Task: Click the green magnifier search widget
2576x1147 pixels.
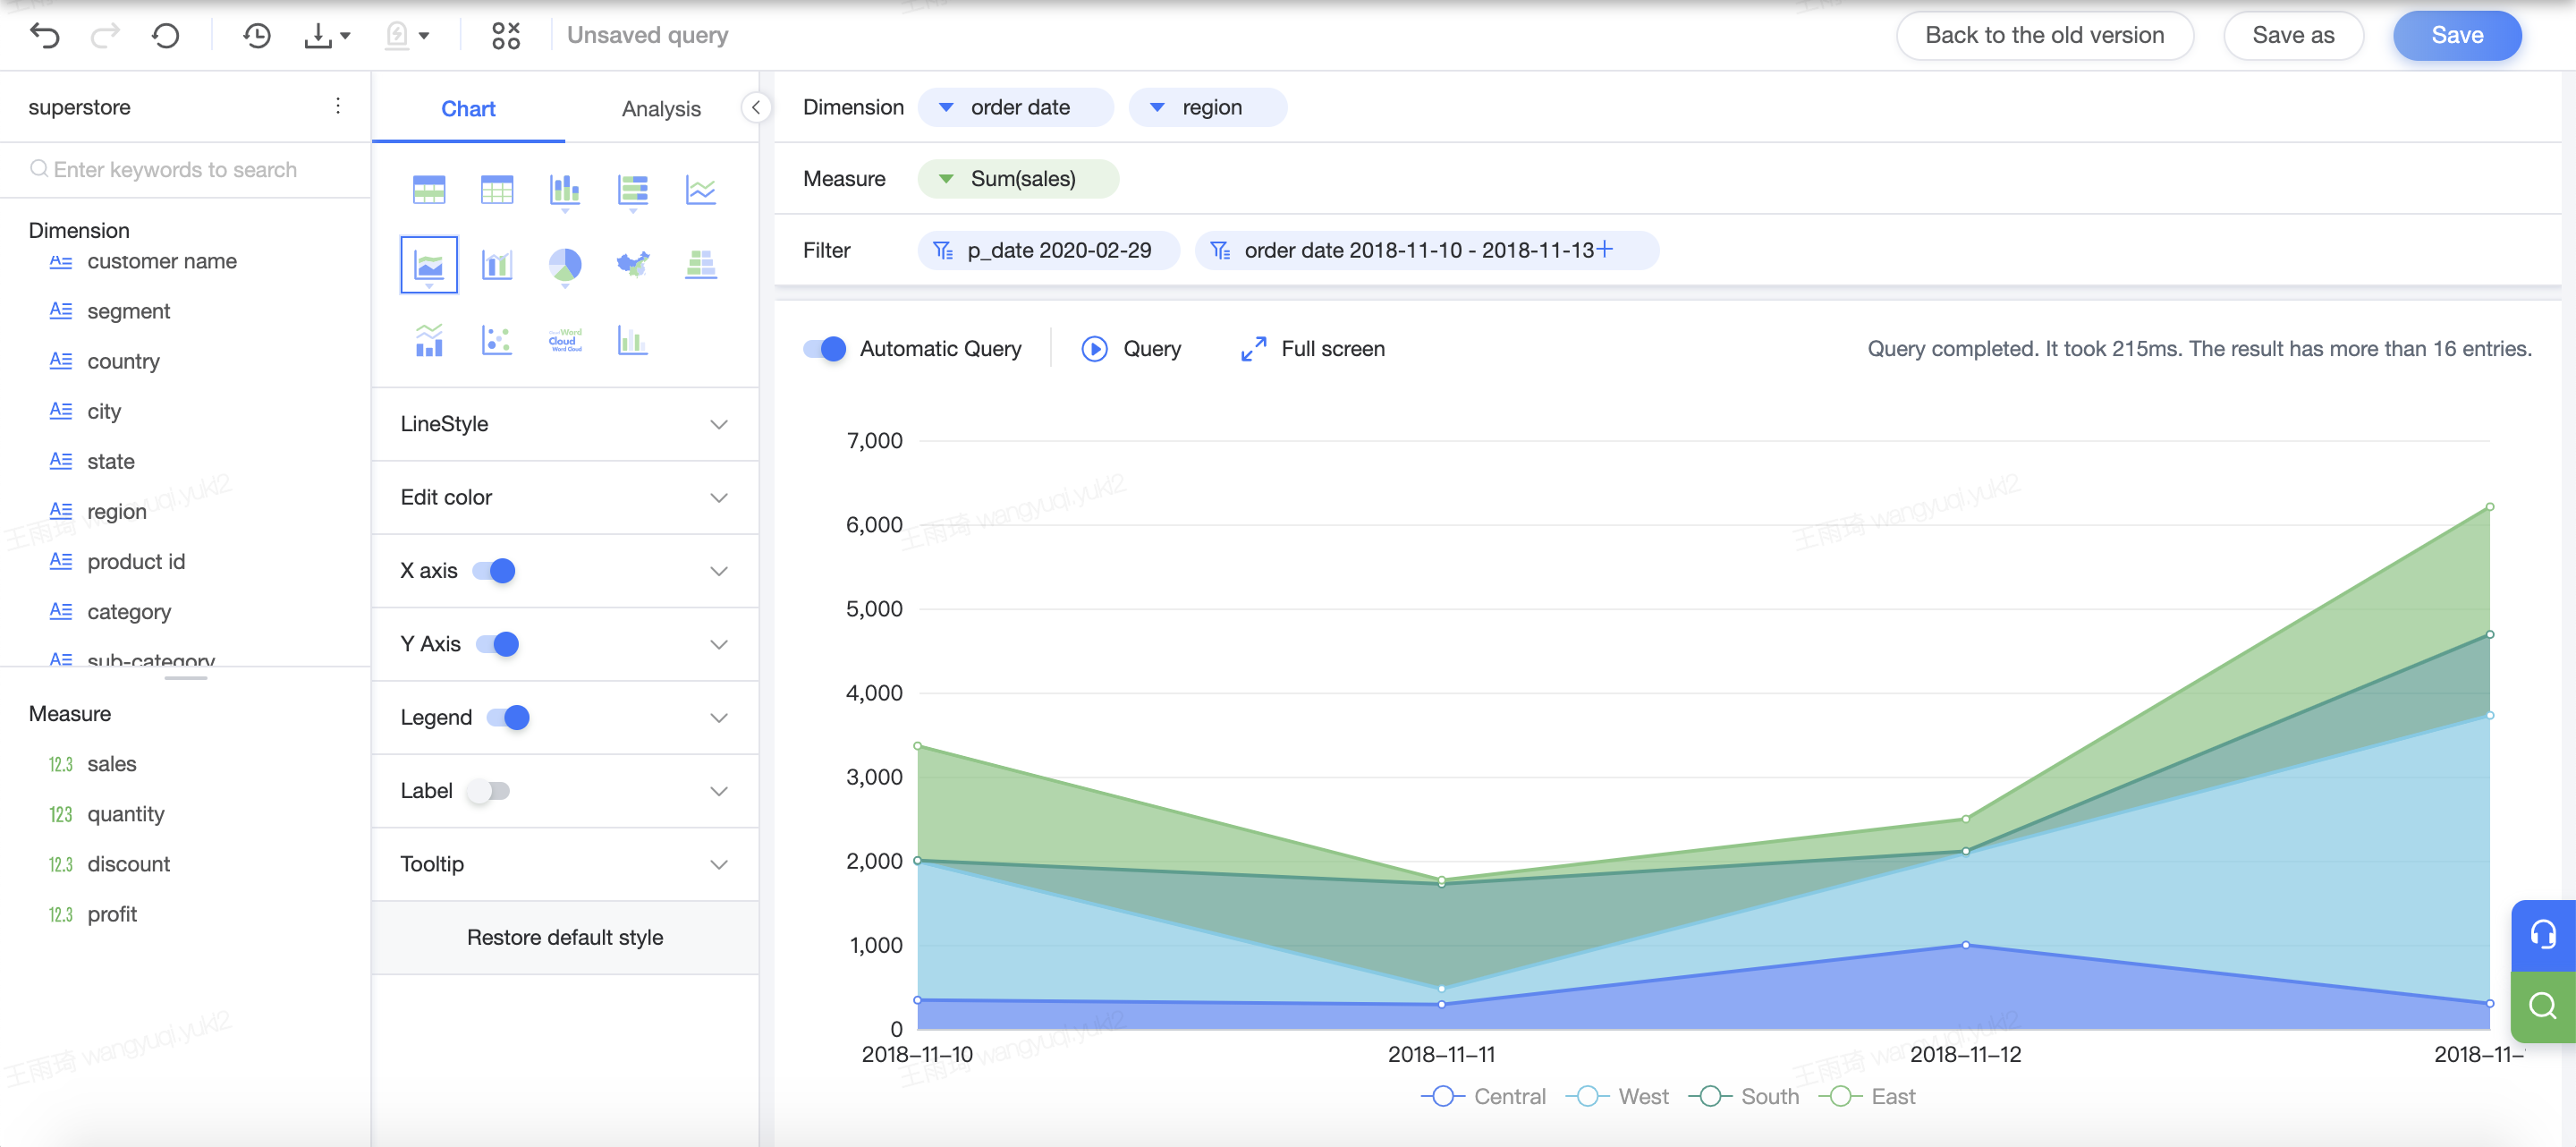Action: coord(2543,1006)
